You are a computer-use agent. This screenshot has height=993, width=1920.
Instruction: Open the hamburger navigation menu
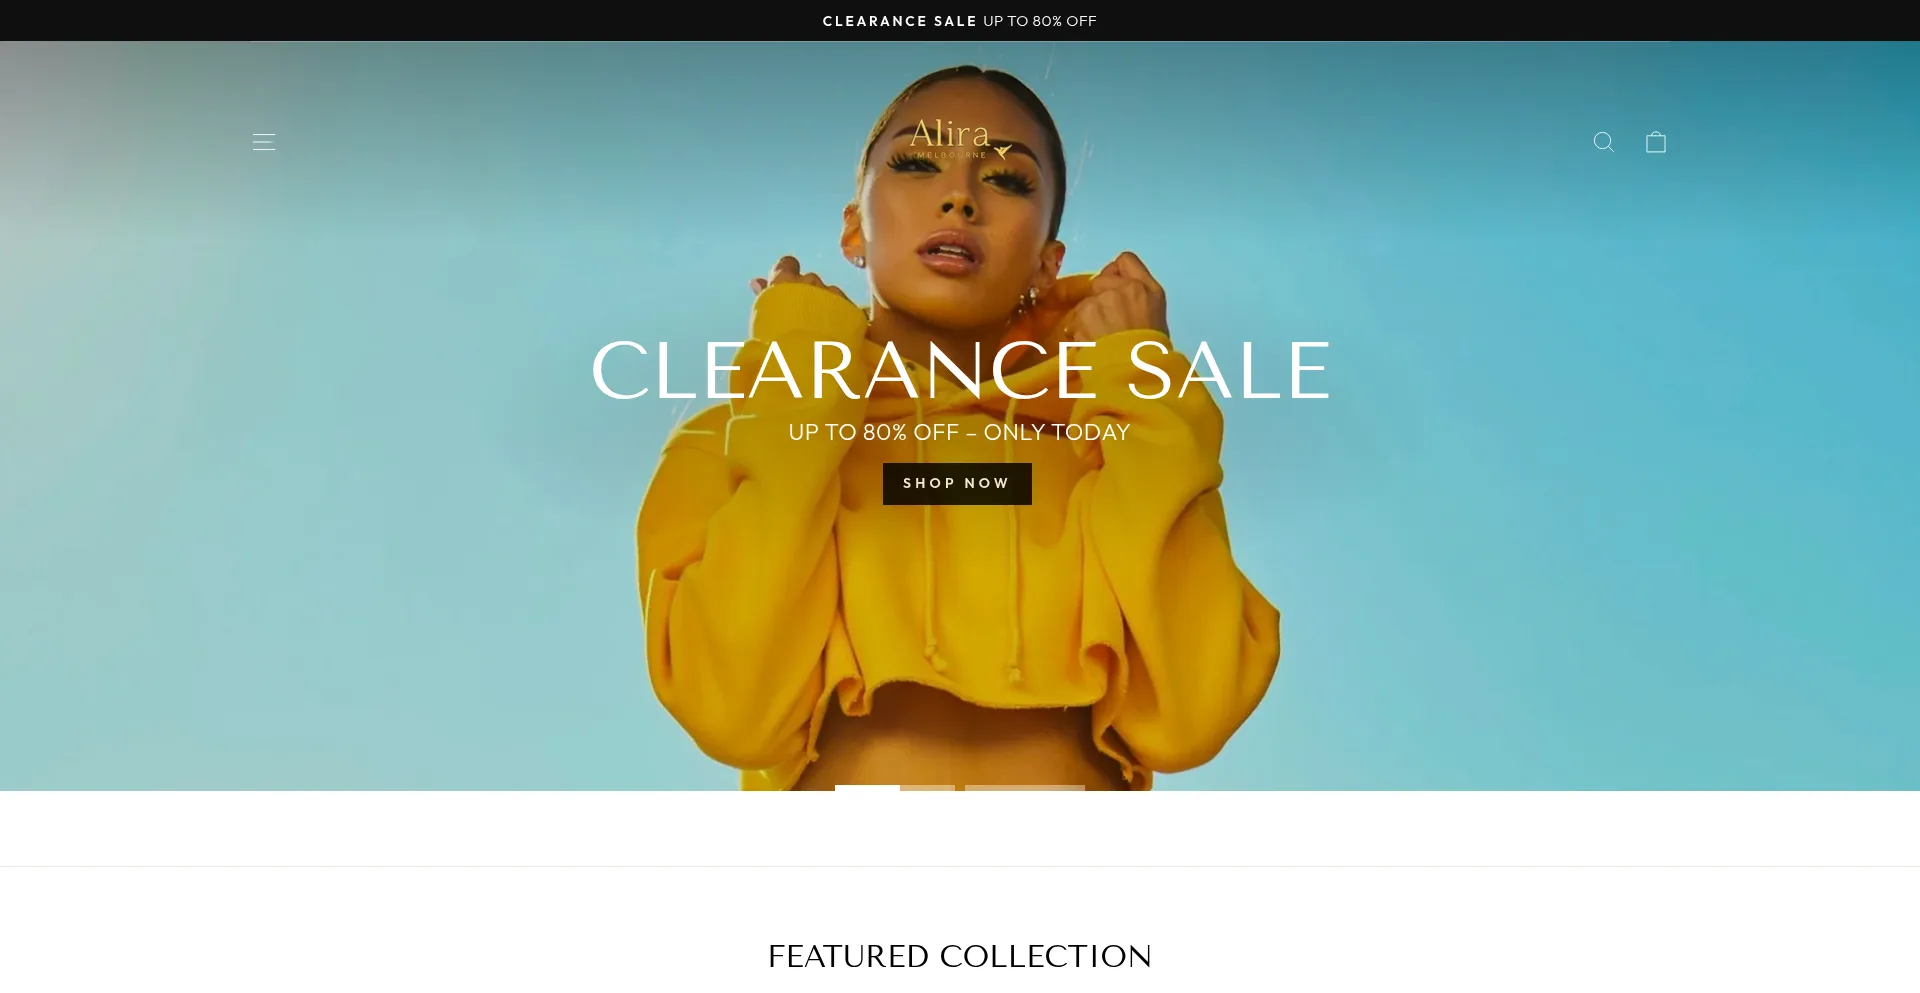264,142
